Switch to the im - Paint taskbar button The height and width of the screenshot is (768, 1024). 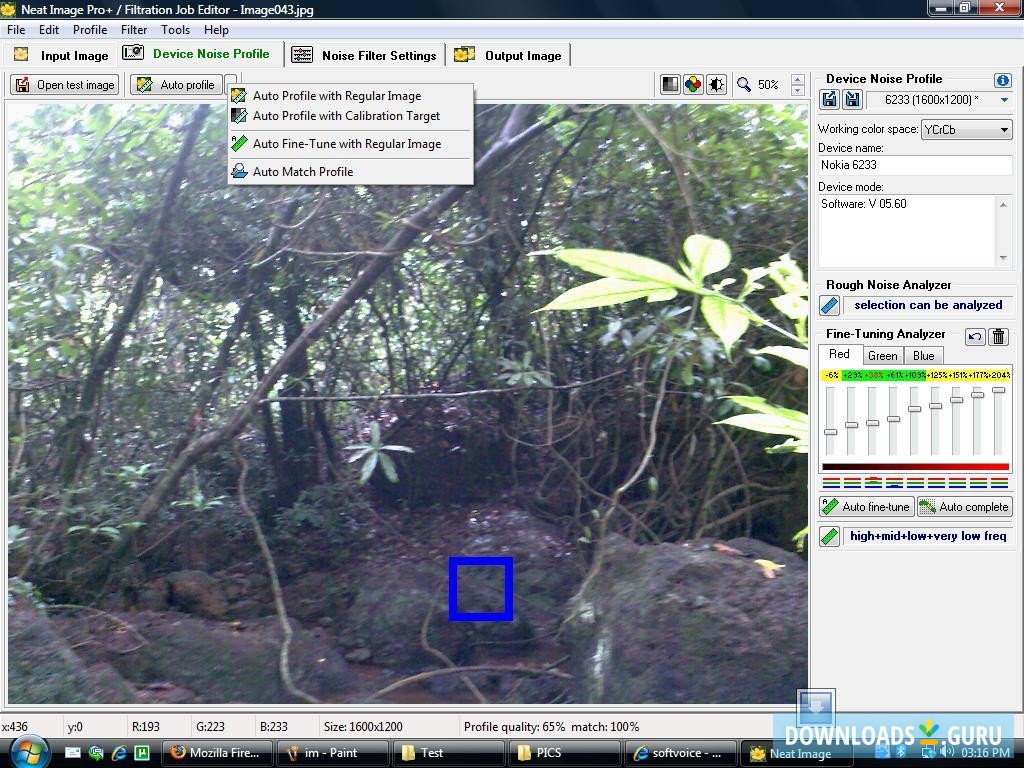pos(332,753)
